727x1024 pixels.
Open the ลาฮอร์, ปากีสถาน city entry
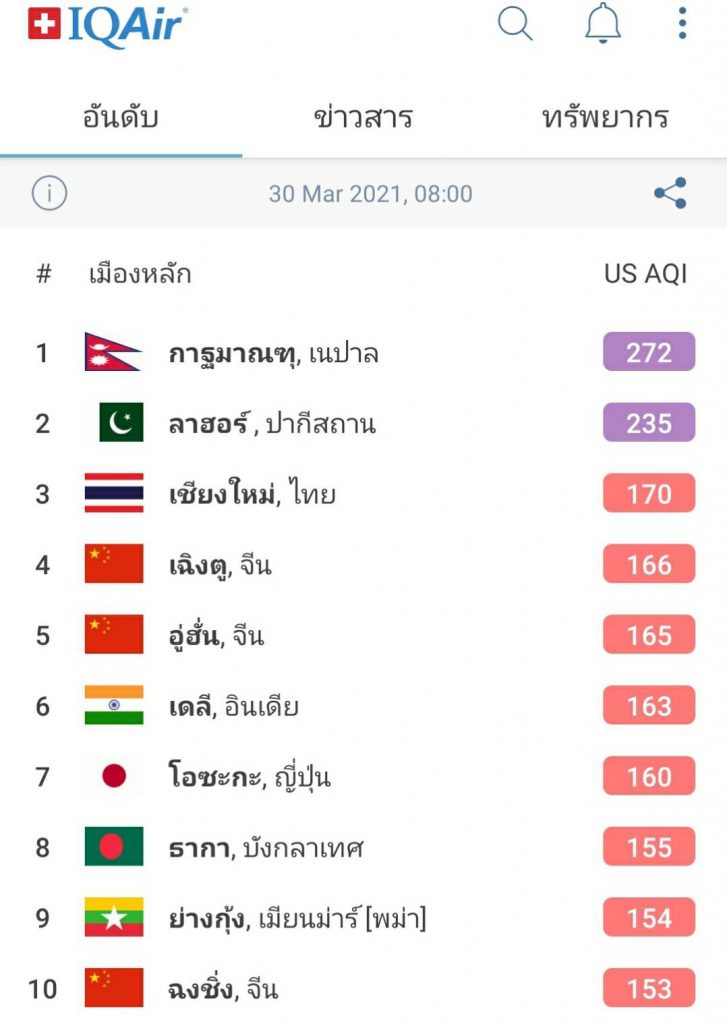272,424
